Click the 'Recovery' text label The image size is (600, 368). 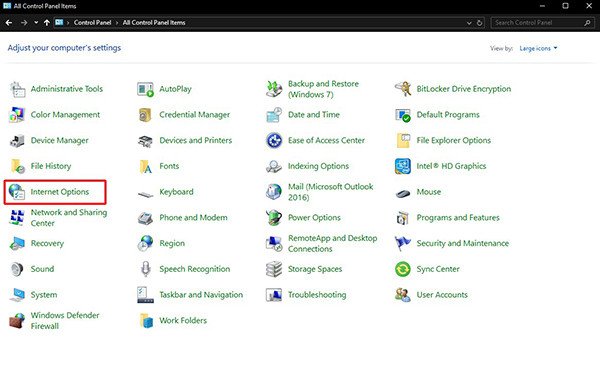pyautogui.click(x=47, y=244)
